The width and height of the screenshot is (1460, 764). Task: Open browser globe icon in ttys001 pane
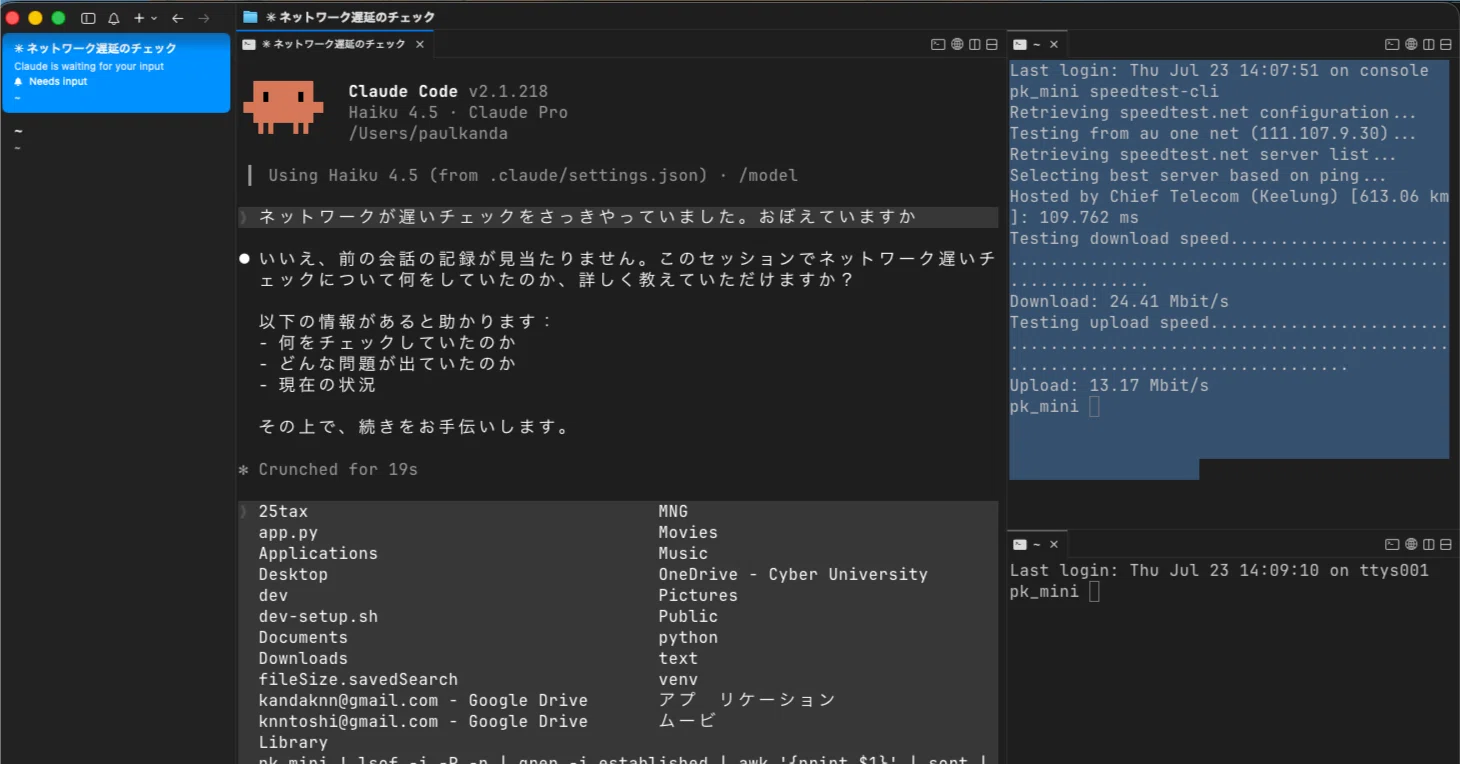(x=1411, y=544)
